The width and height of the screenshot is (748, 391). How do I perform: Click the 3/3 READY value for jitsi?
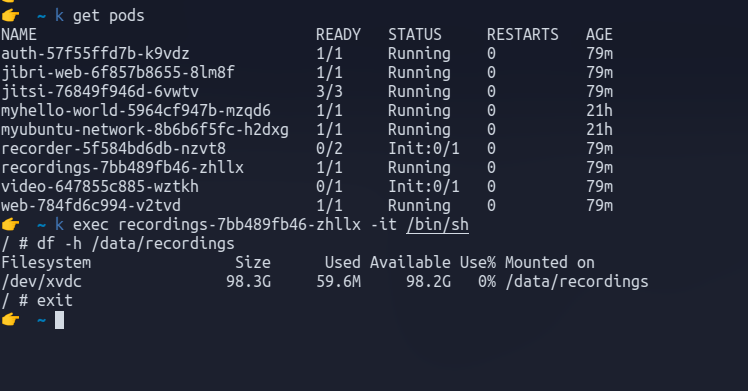[x=329, y=92]
